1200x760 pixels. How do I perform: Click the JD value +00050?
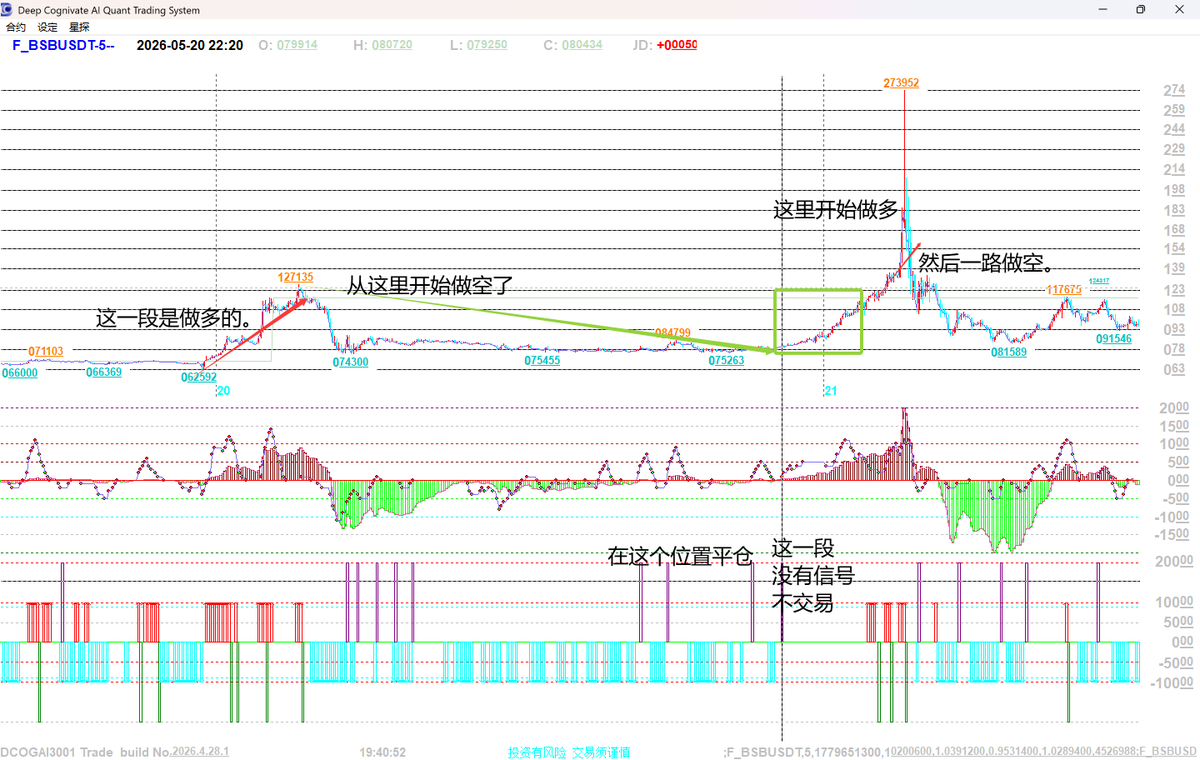click(x=677, y=46)
